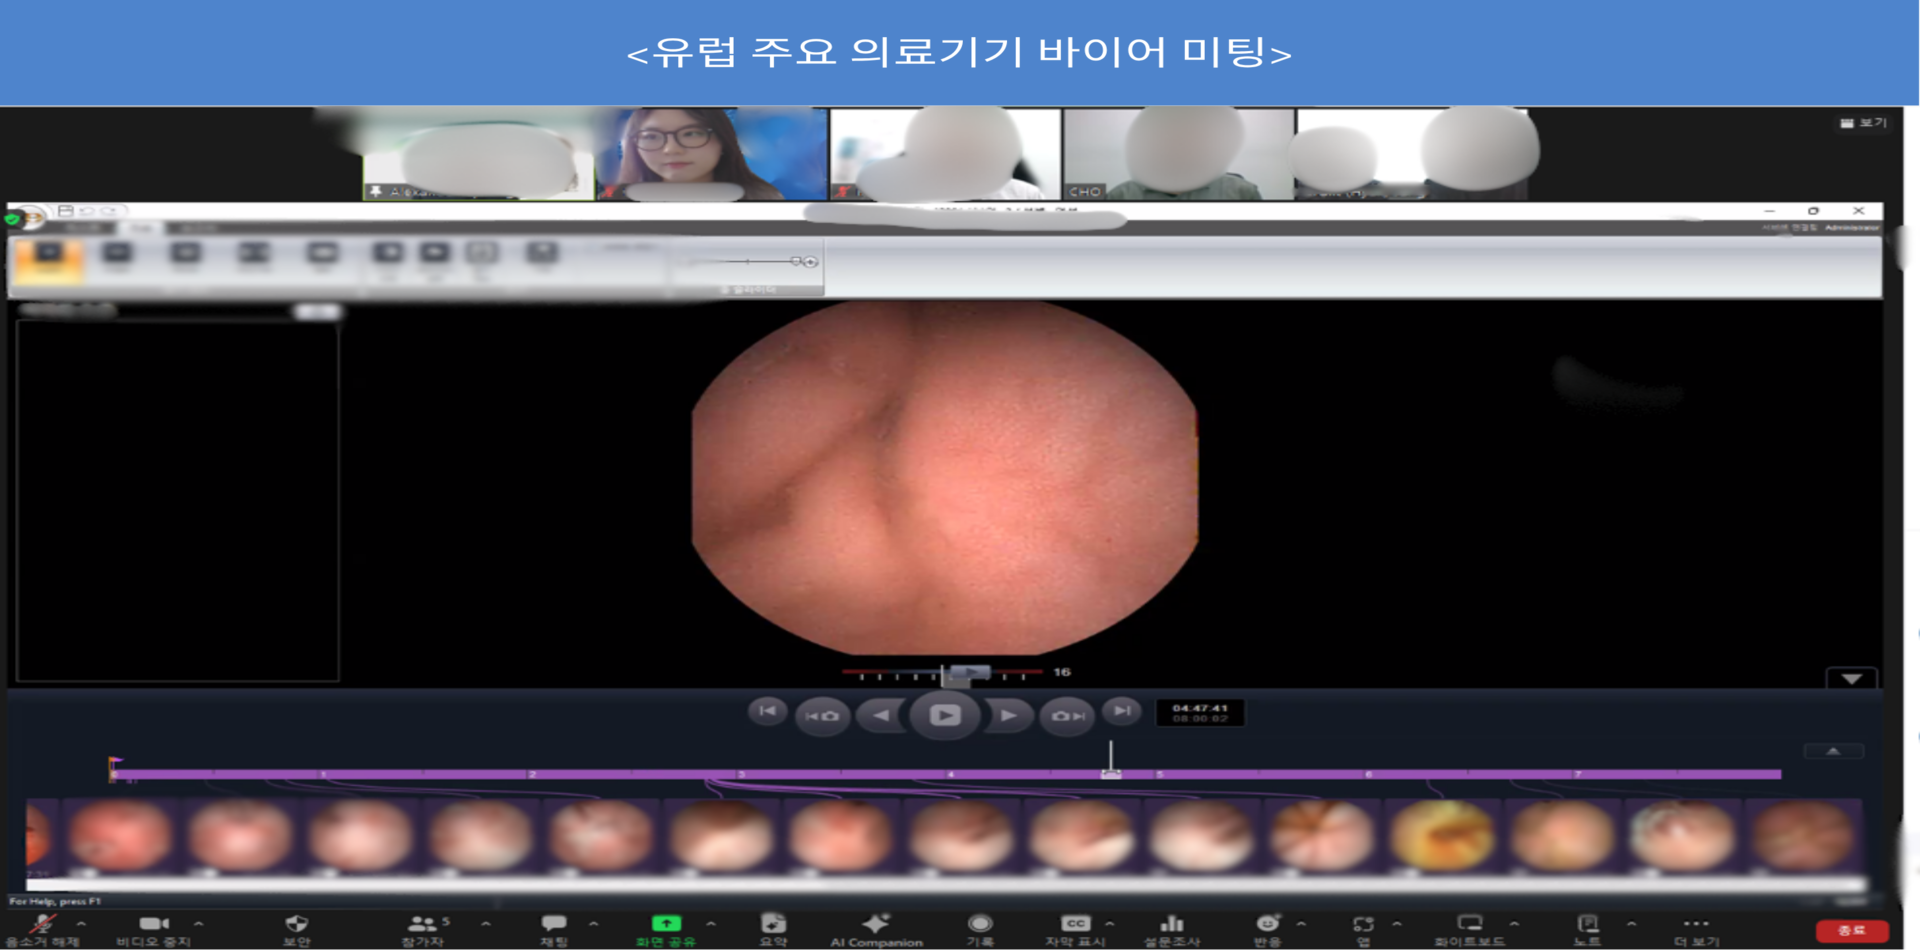Viewport: 1920px width, 950px height.
Task: Click the green 화면 공유 share screen icon
Action: 666,923
